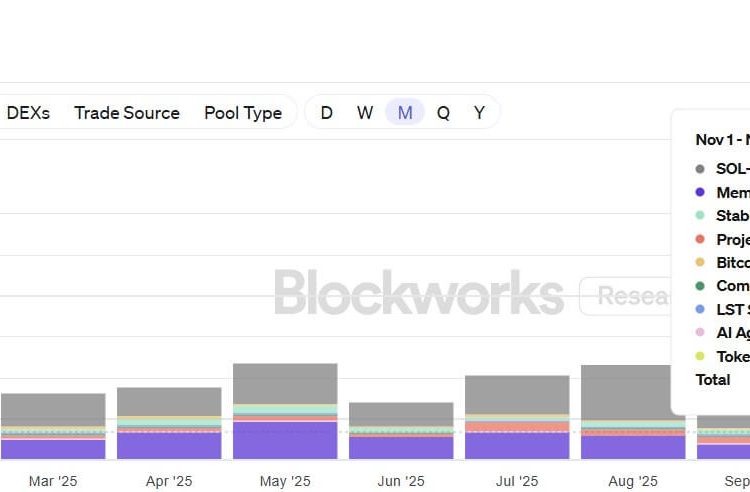Toggle the blue LST legend dot

click(699, 309)
